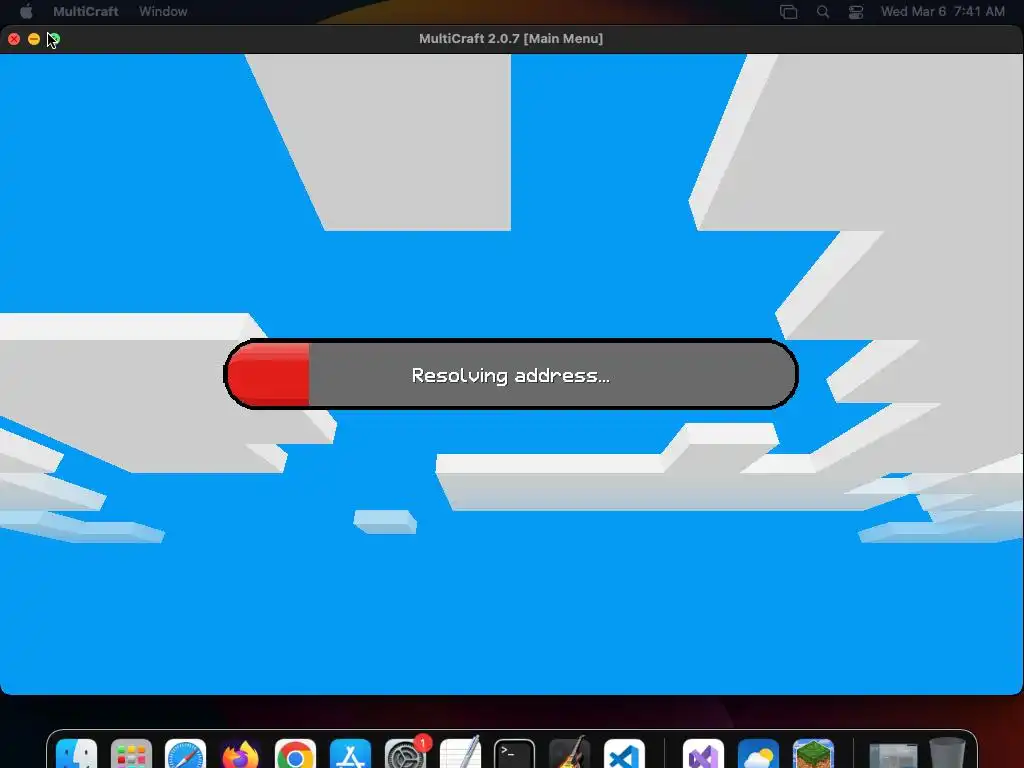Screen dimensions: 1024x768
Task: Minimize the MultiCraft window
Action: tap(34, 39)
